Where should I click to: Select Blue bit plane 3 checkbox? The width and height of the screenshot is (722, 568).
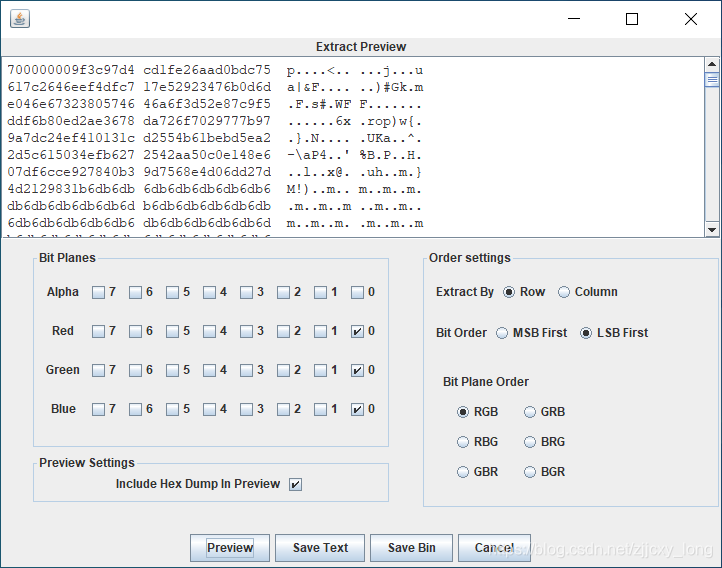(246, 409)
